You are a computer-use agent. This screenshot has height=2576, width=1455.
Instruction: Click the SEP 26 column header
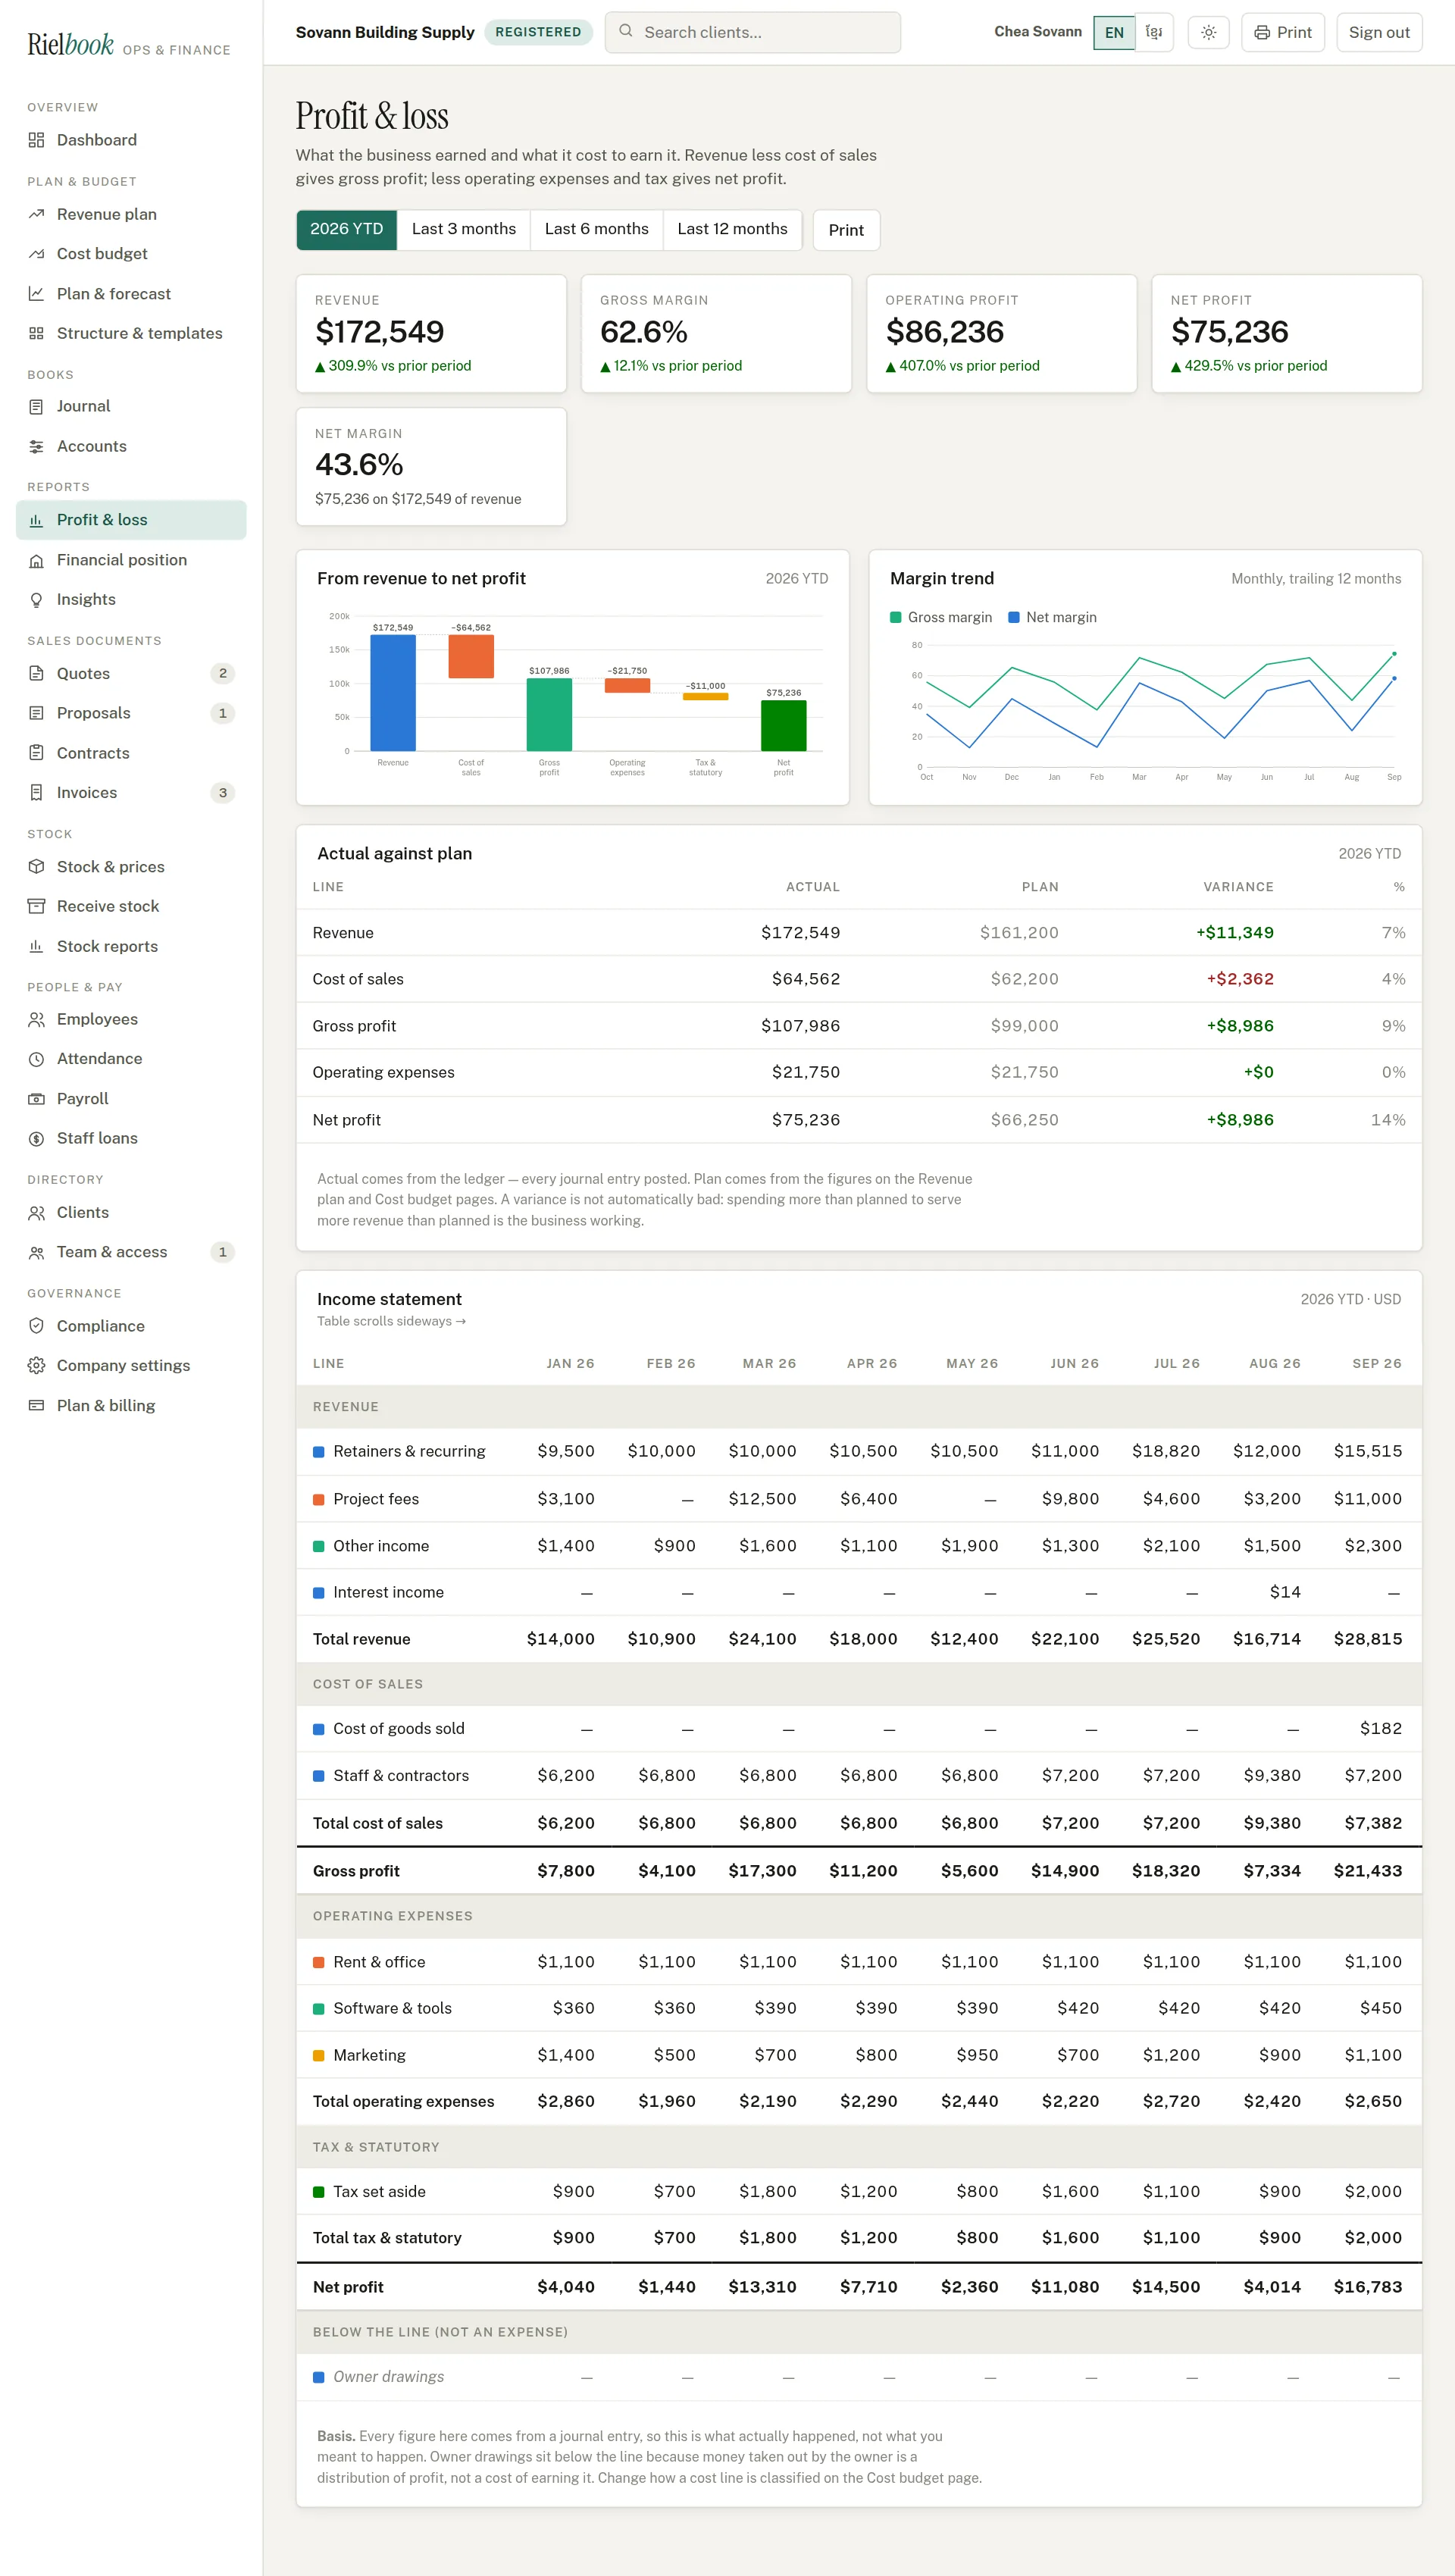[1377, 1363]
